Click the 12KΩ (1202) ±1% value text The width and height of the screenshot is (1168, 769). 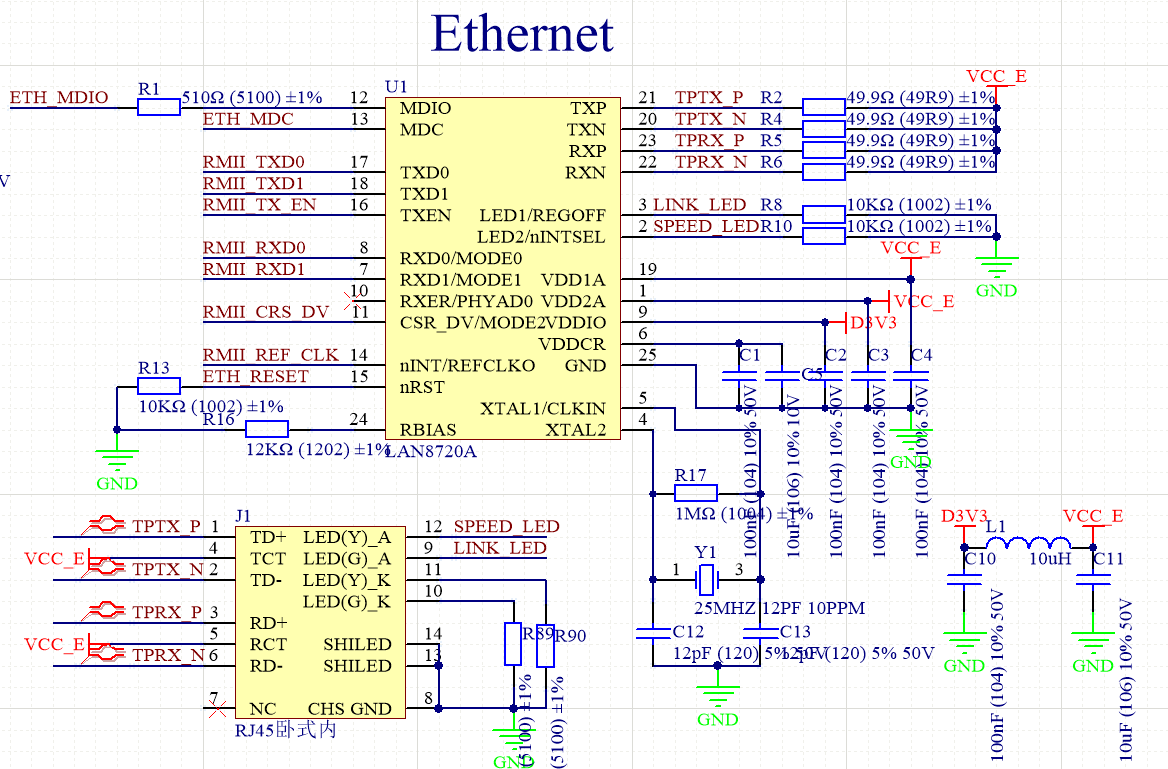tap(318, 450)
